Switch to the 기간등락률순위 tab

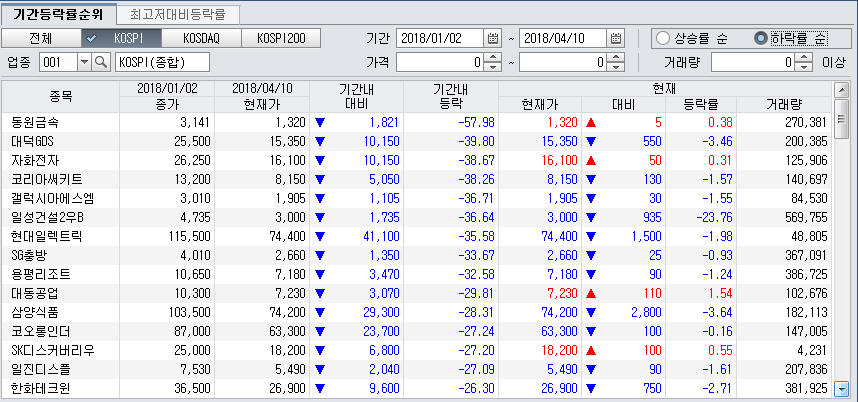point(55,14)
